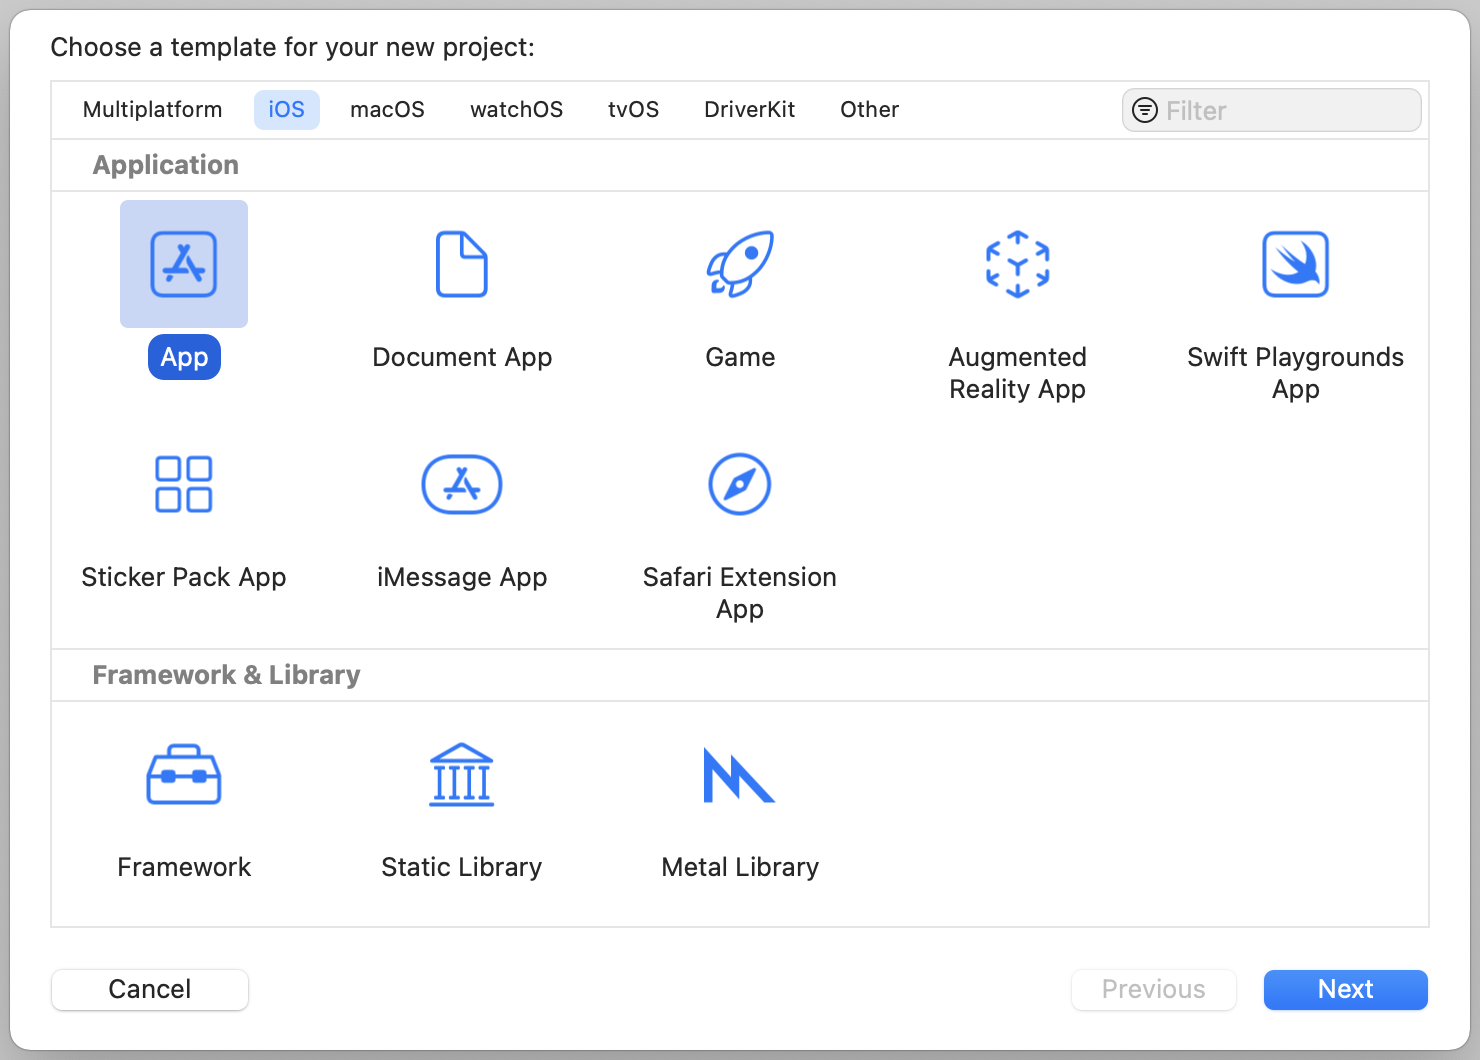
Task: Pick the Metal Library template icon
Action: 740,775
